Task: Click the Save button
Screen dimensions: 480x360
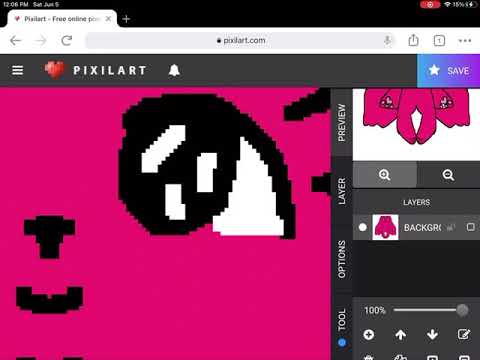Action: [448, 71]
